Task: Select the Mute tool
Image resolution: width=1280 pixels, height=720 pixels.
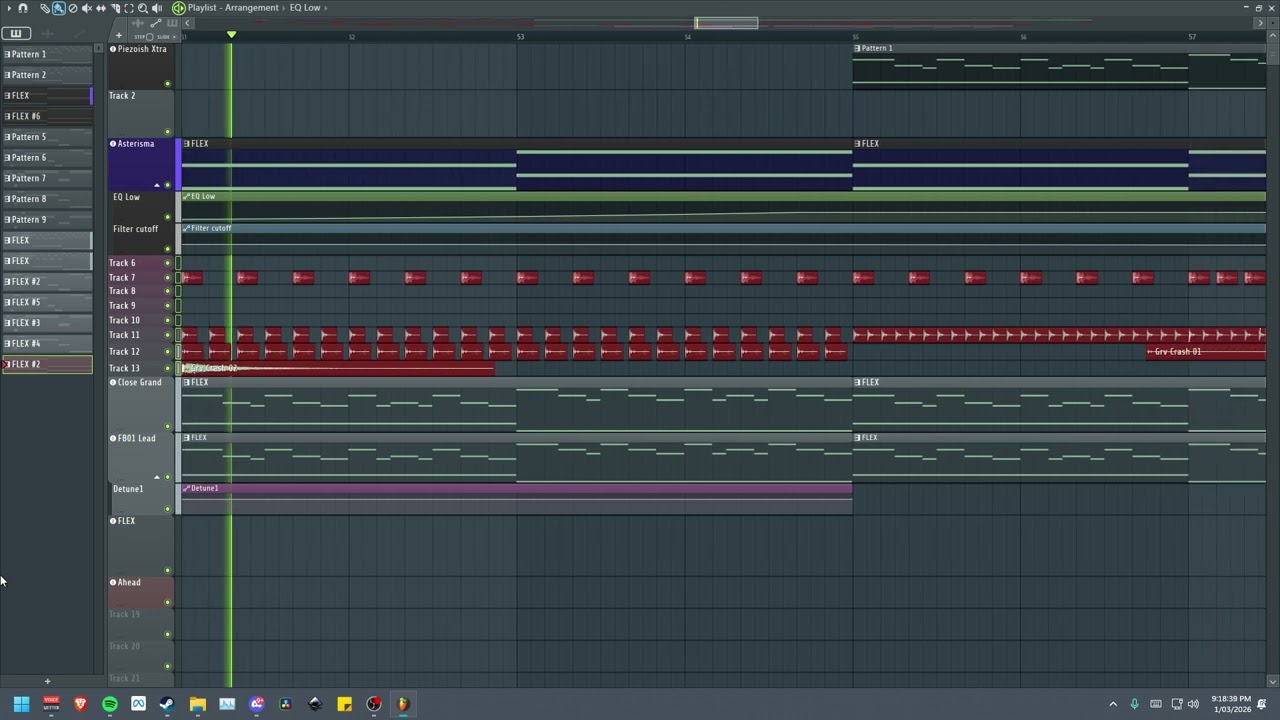Action: [x=87, y=8]
